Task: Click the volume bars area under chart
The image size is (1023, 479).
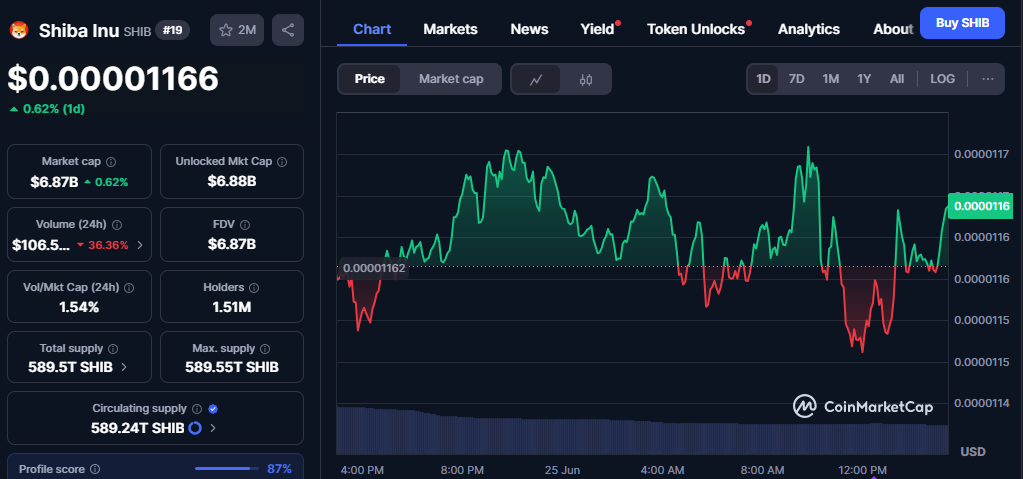Action: [x=642, y=431]
